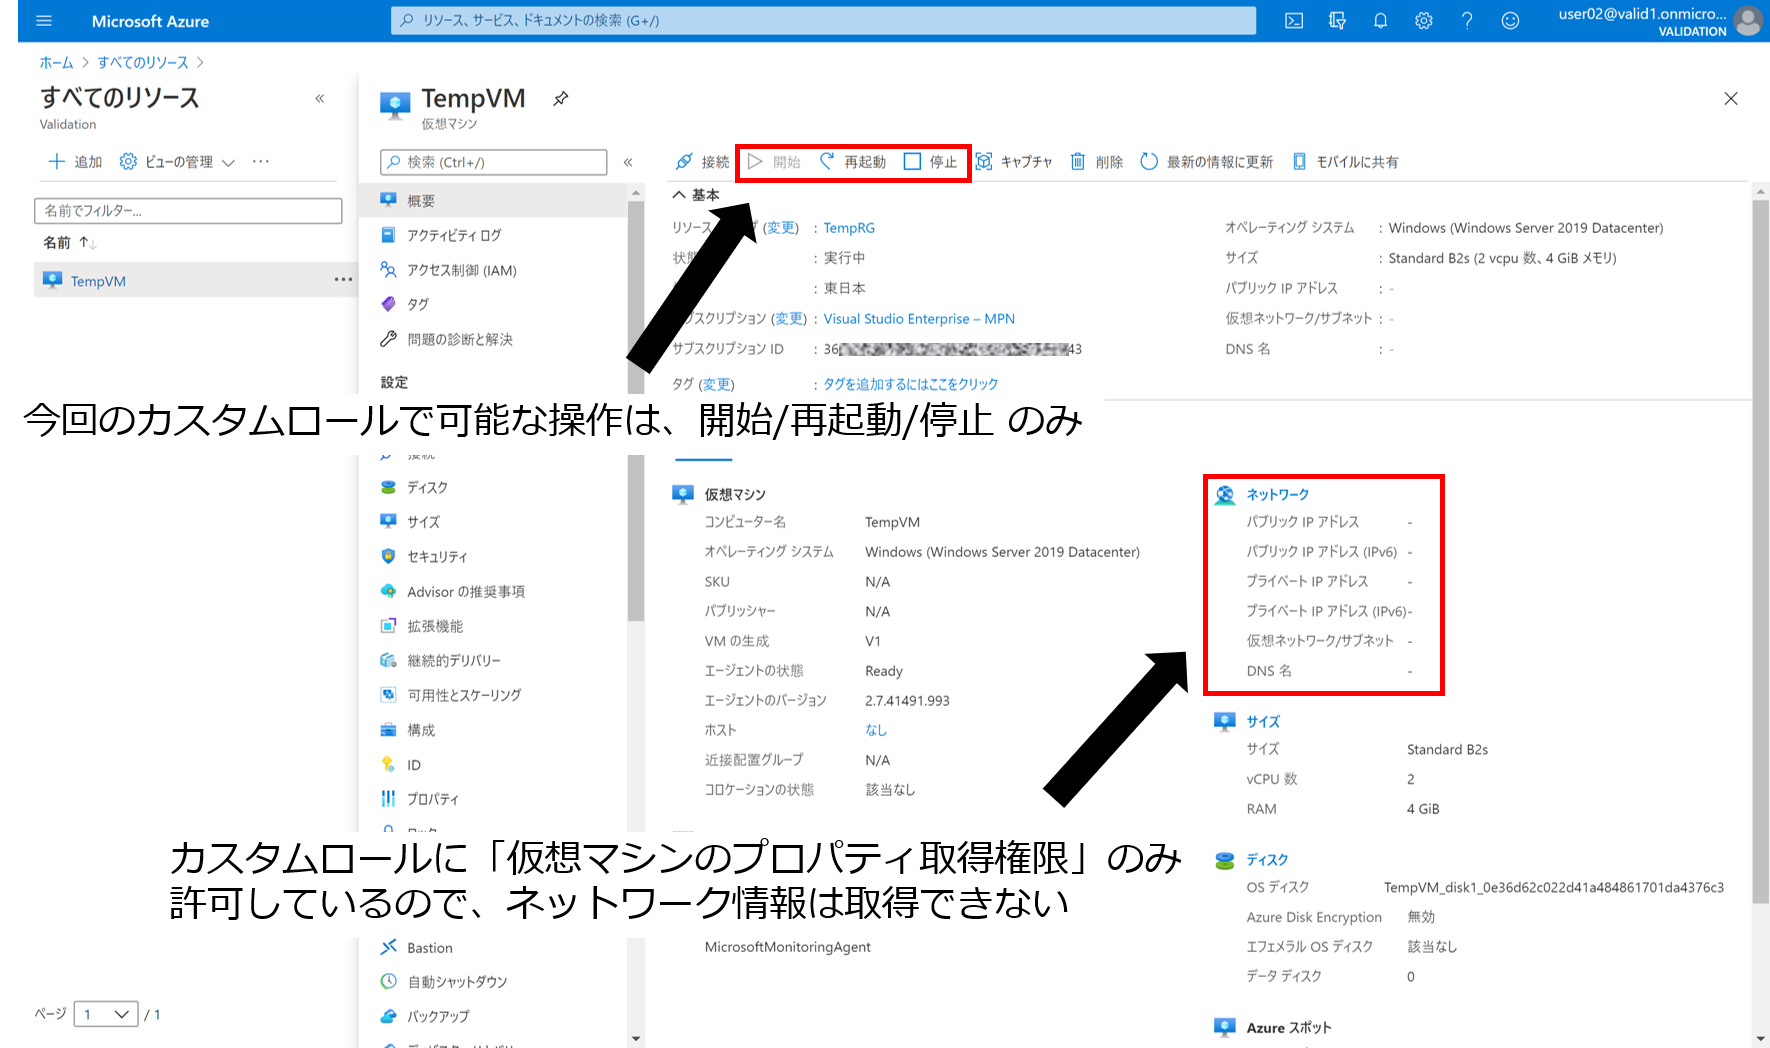The width and height of the screenshot is (1770, 1048).
Task: Collapse the すべてのリソース panel
Action: [x=320, y=98]
